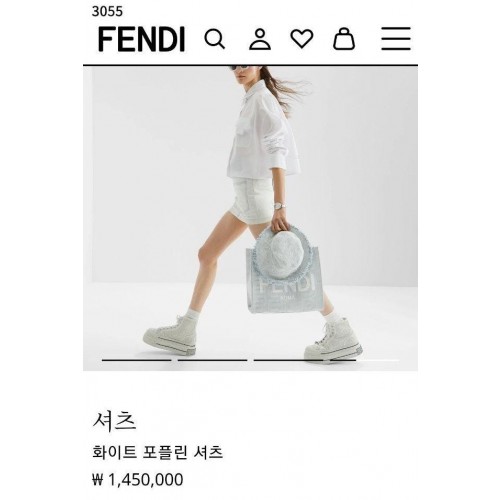500x500 pixels.
Task: Jump to the third carousel slide indicator
Action: (x=288, y=360)
